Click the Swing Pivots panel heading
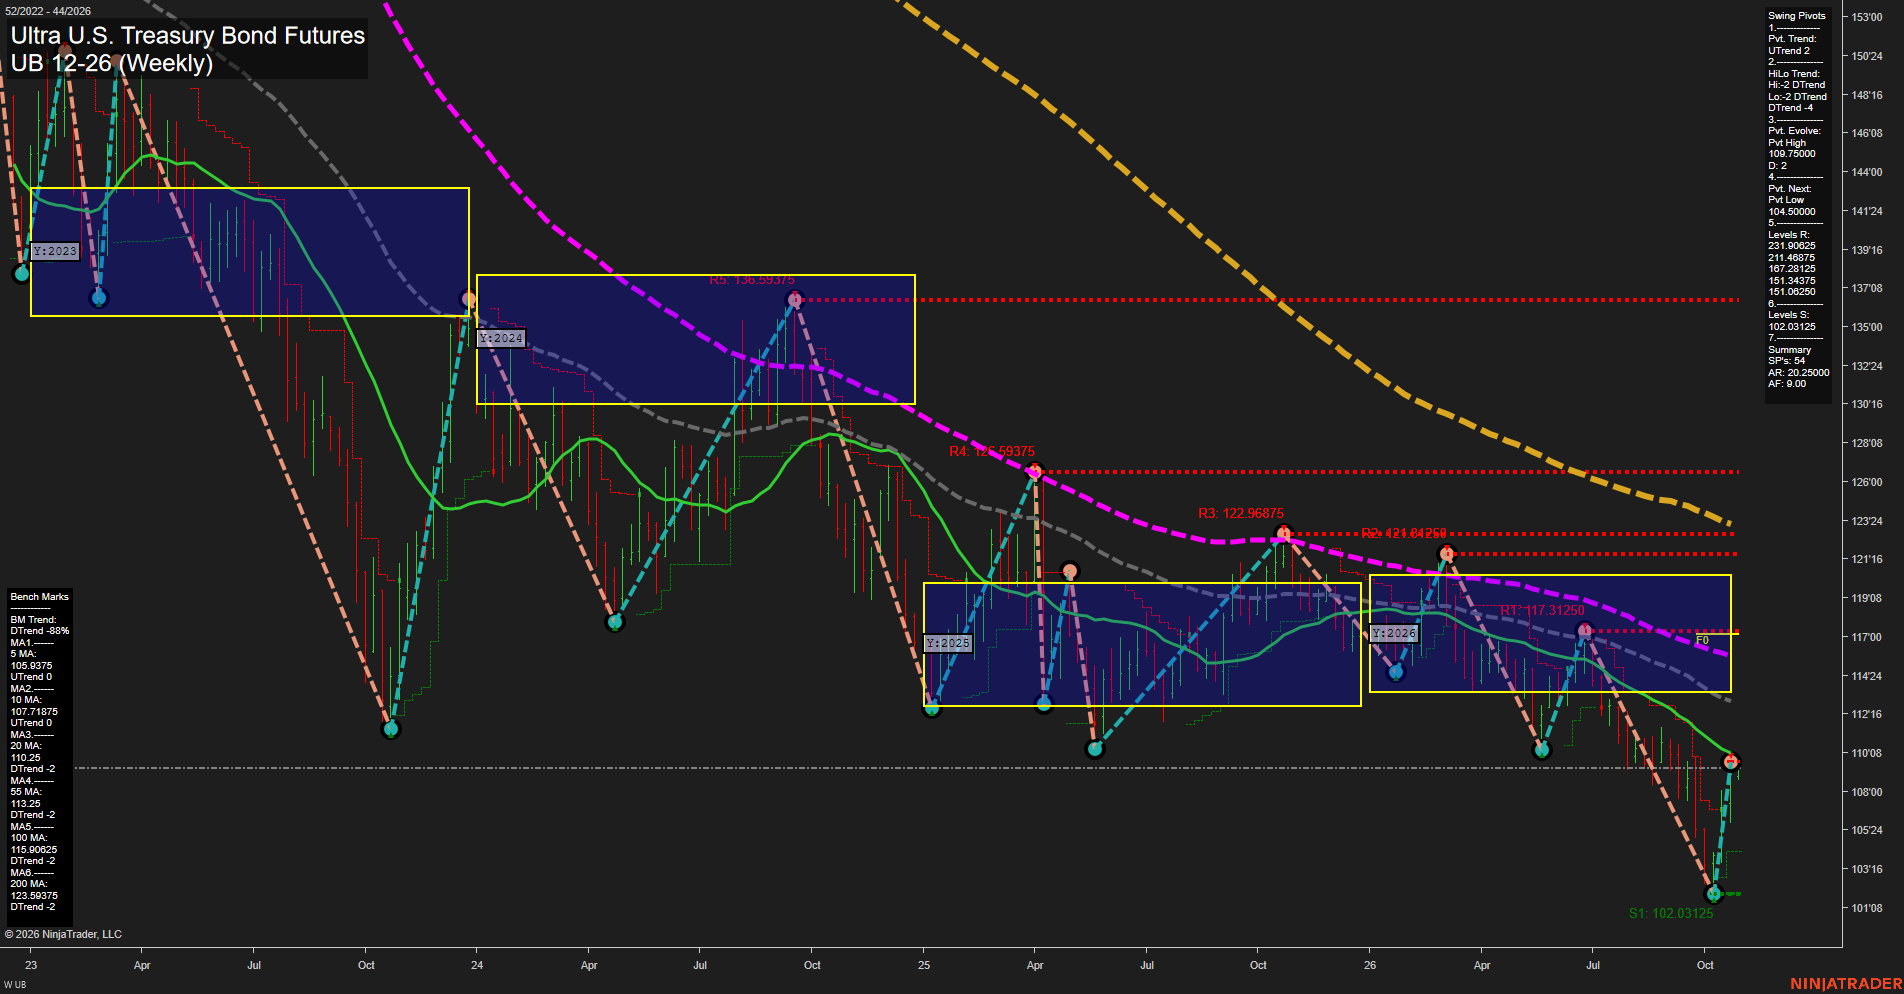This screenshot has height=994, width=1904. tap(1797, 16)
